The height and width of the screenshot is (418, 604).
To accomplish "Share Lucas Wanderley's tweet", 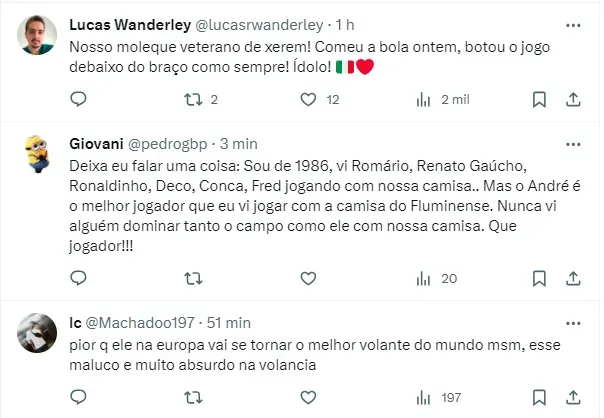I will [573, 99].
